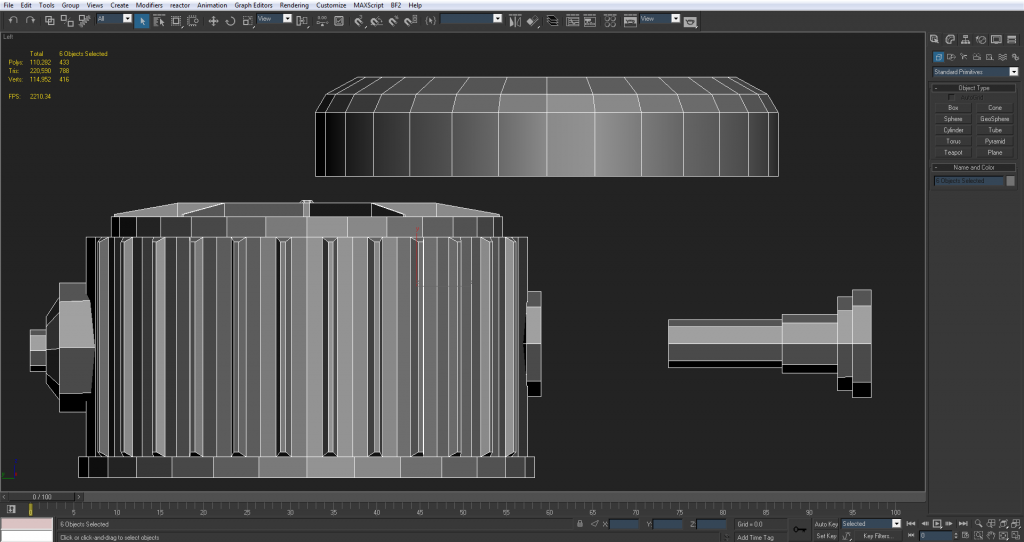Screen dimensions: 1024x542
Task: Toggle the selection lock padlock
Action: click(x=581, y=524)
